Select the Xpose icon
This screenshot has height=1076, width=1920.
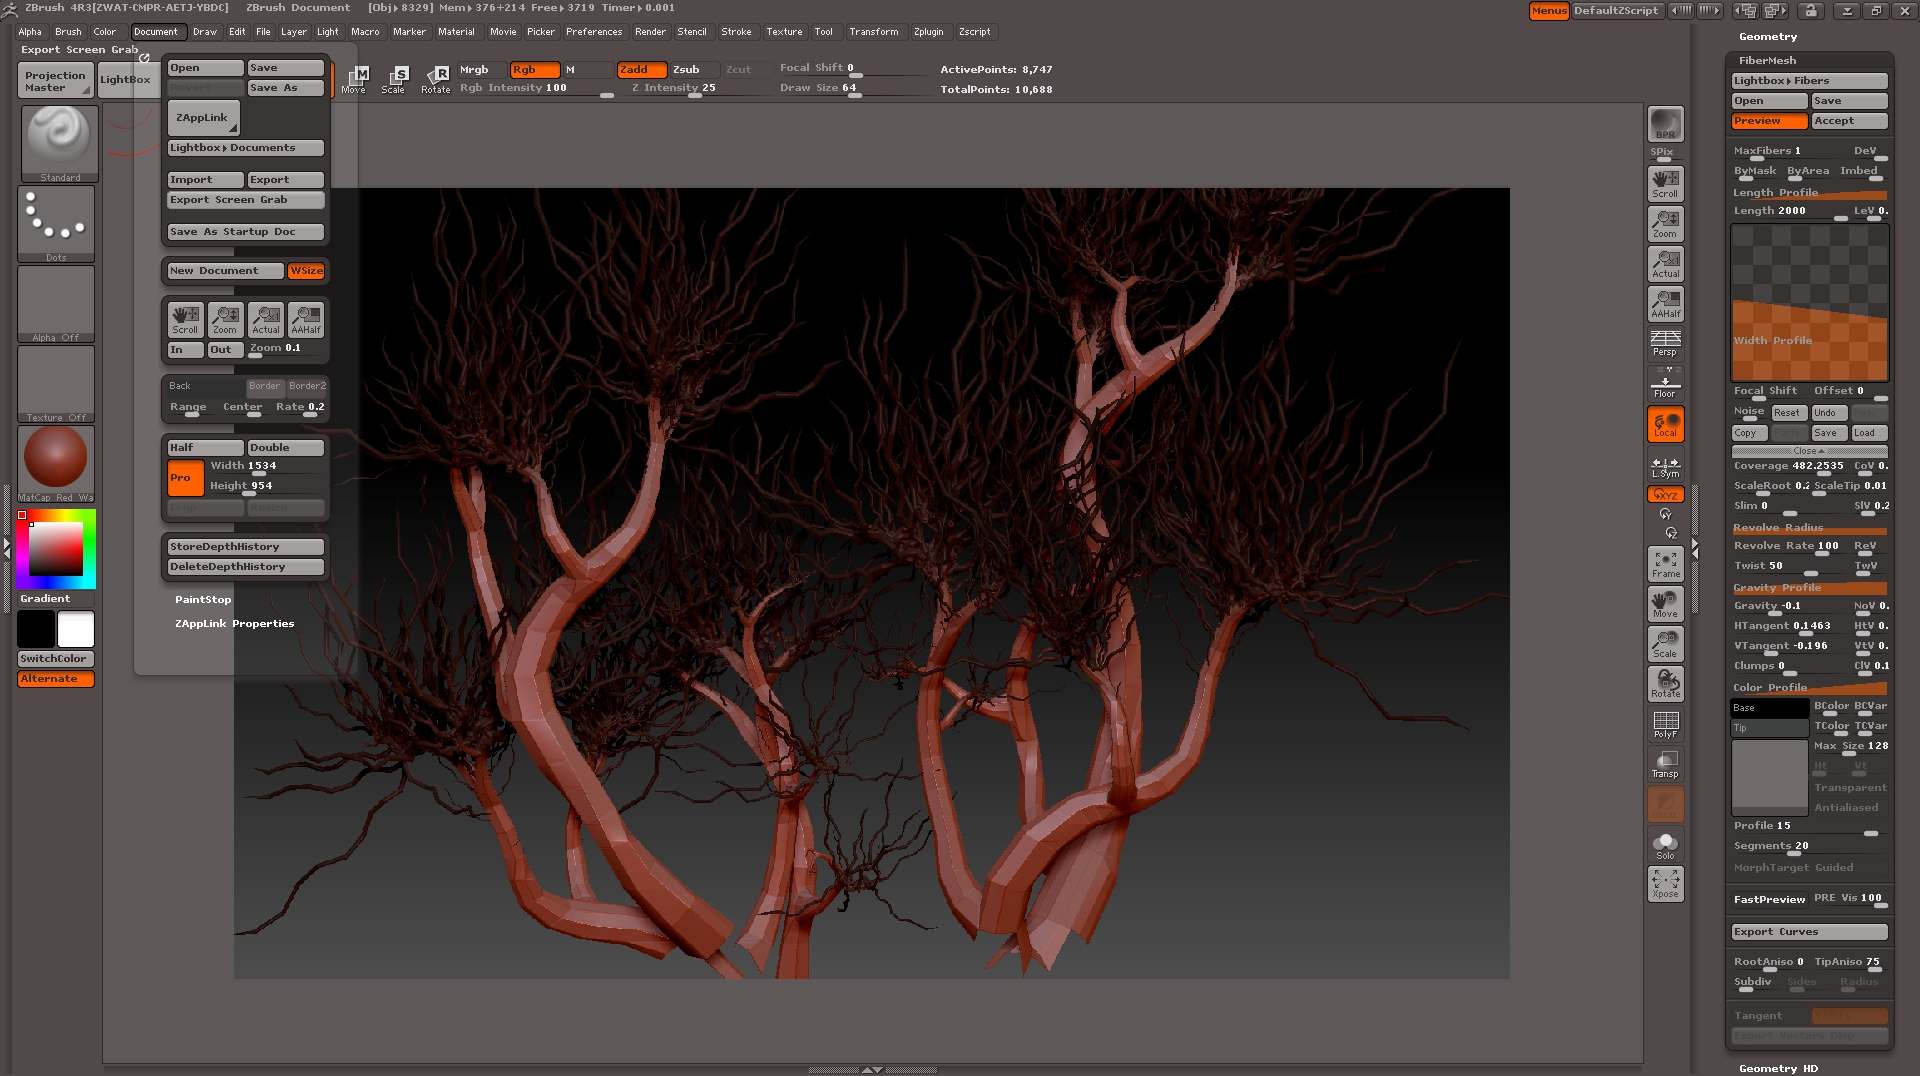(x=1664, y=884)
